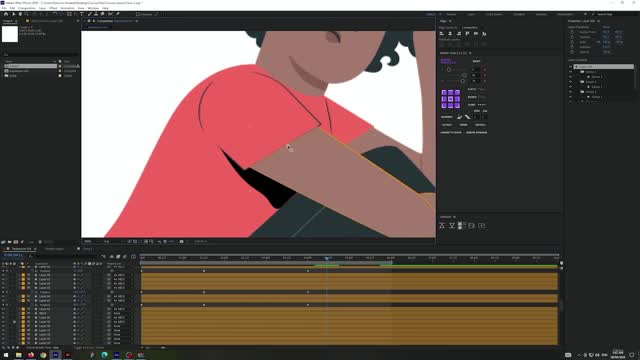
Task: Open After Effects from Windows taskbar
Action: 56,355
